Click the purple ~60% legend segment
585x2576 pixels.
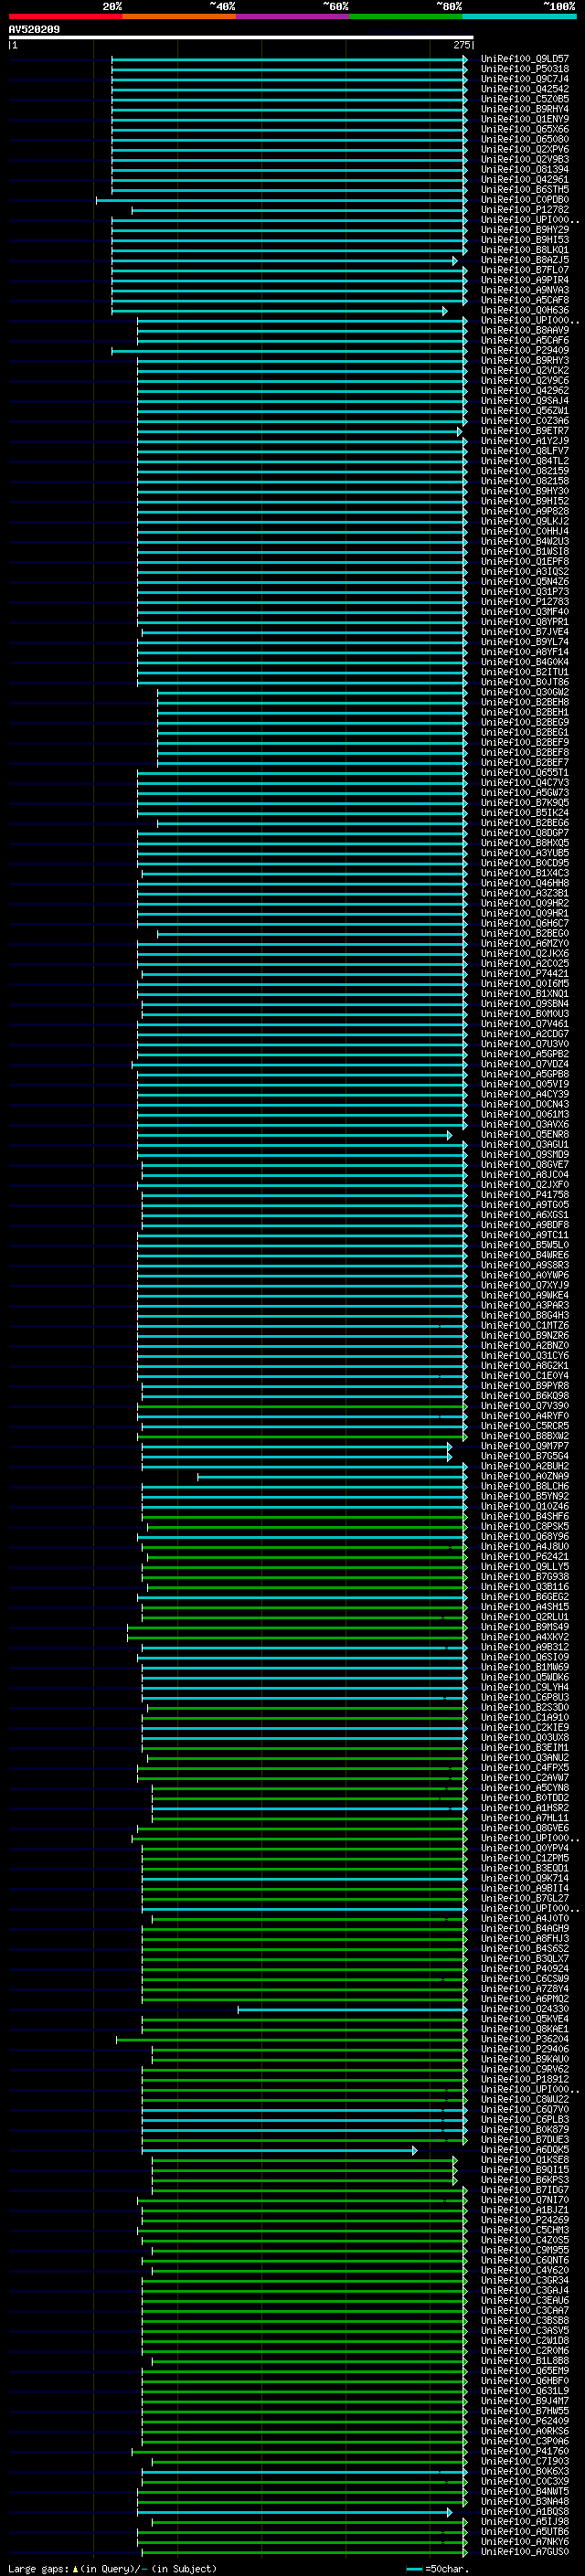click(292, 16)
